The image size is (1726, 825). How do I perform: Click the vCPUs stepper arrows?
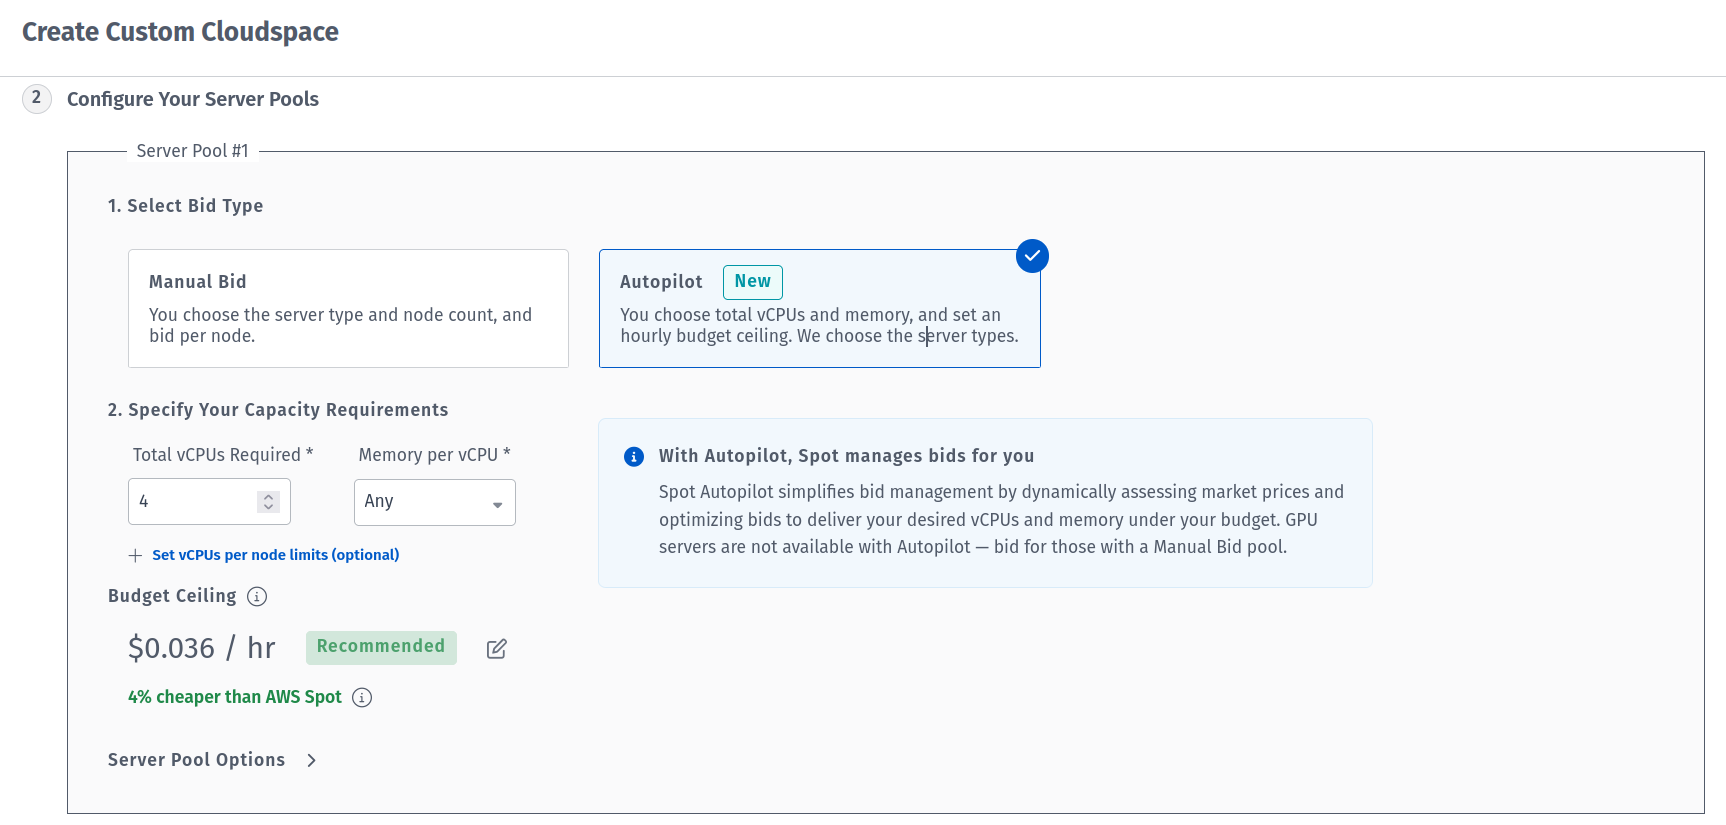[x=268, y=502]
